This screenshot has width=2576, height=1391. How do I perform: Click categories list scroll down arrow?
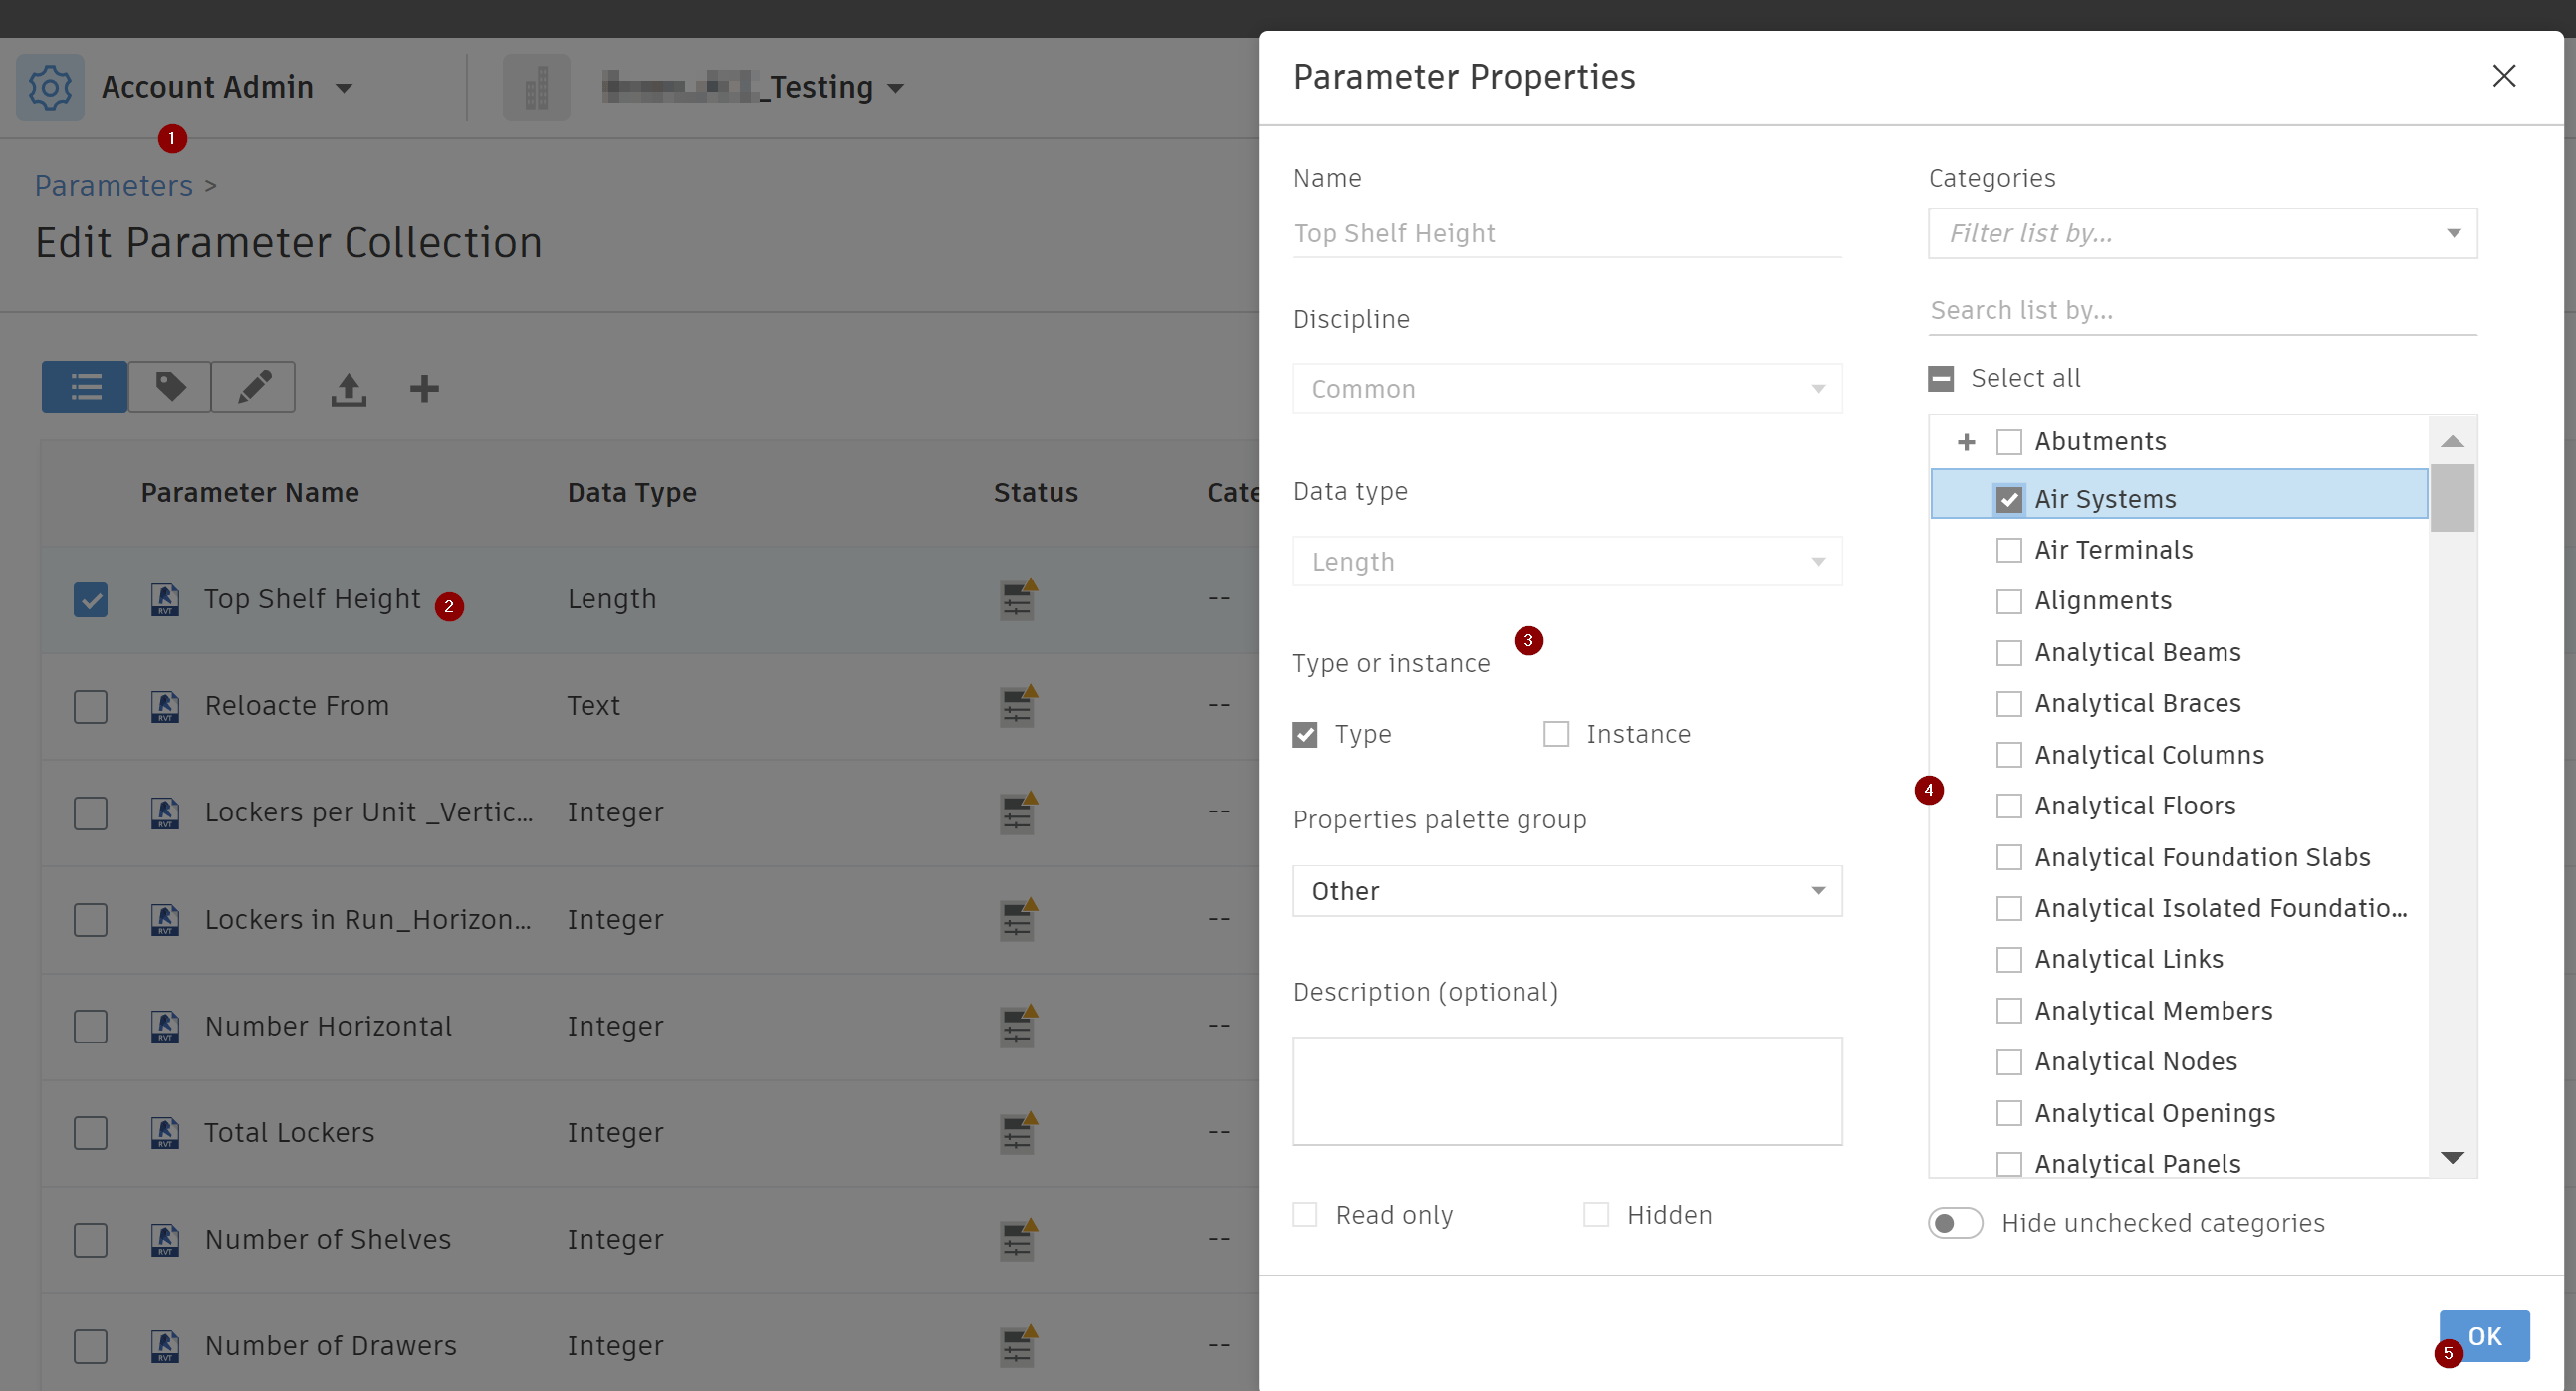point(2452,1157)
